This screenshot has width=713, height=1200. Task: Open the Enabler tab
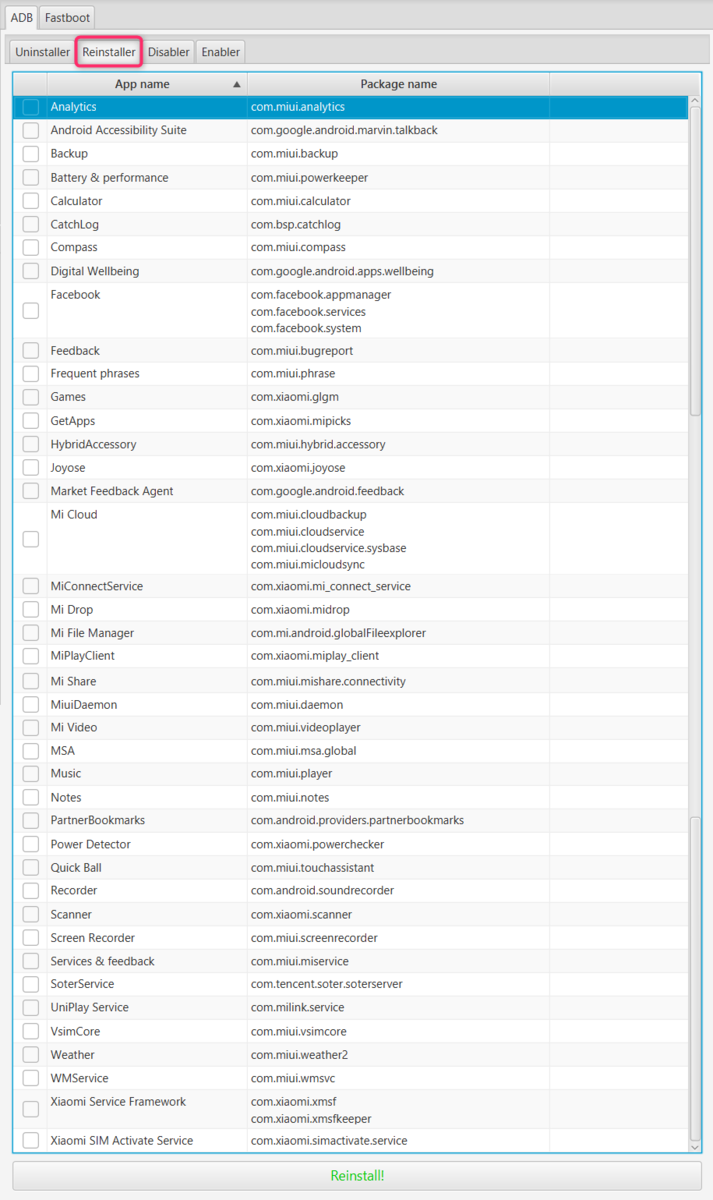(x=220, y=52)
